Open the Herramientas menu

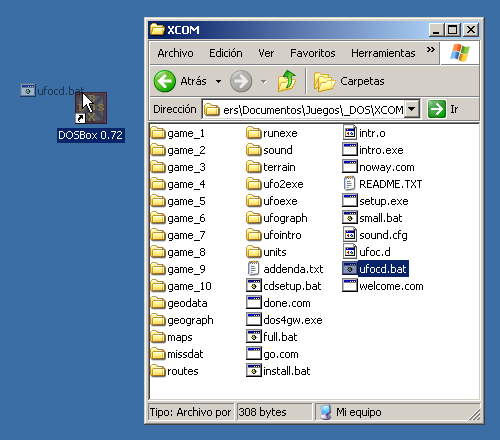click(383, 53)
